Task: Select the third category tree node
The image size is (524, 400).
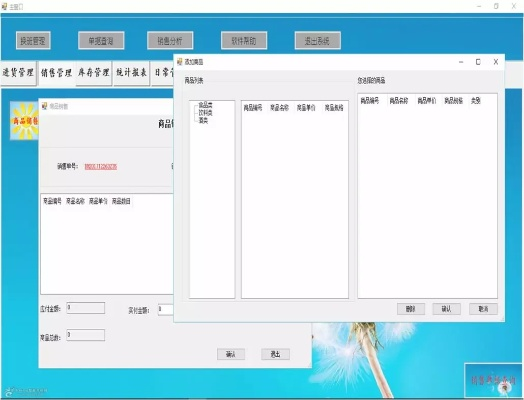Action: [x=203, y=120]
